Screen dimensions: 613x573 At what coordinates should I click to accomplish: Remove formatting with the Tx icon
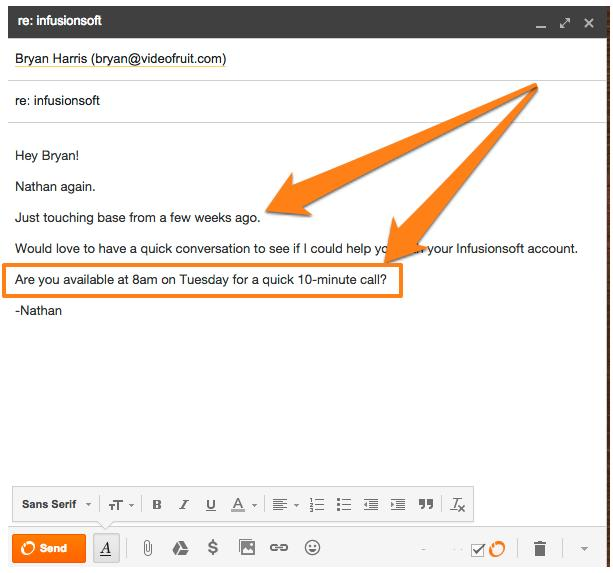[x=457, y=504]
